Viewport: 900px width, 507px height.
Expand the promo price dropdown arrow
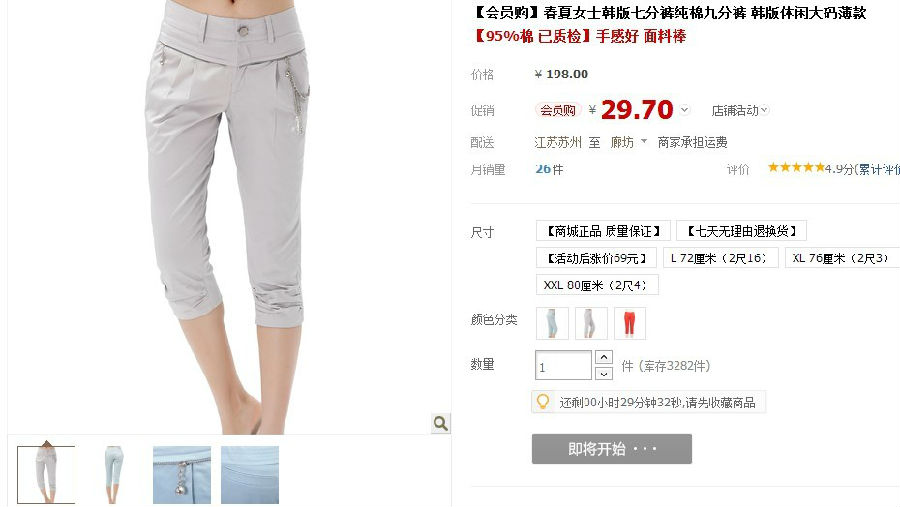point(684,109)
